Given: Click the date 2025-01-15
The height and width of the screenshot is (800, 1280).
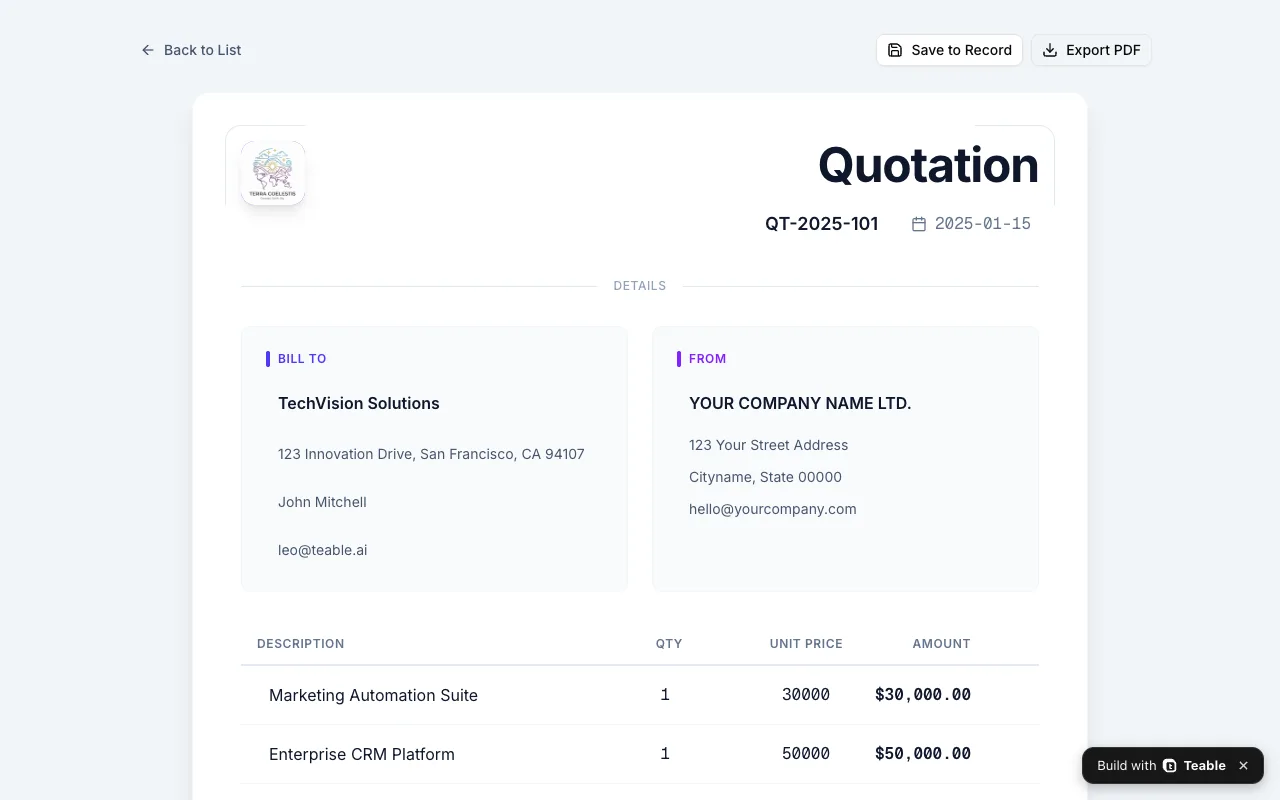Looking at the screenshot, I should [x=982, y=224].
